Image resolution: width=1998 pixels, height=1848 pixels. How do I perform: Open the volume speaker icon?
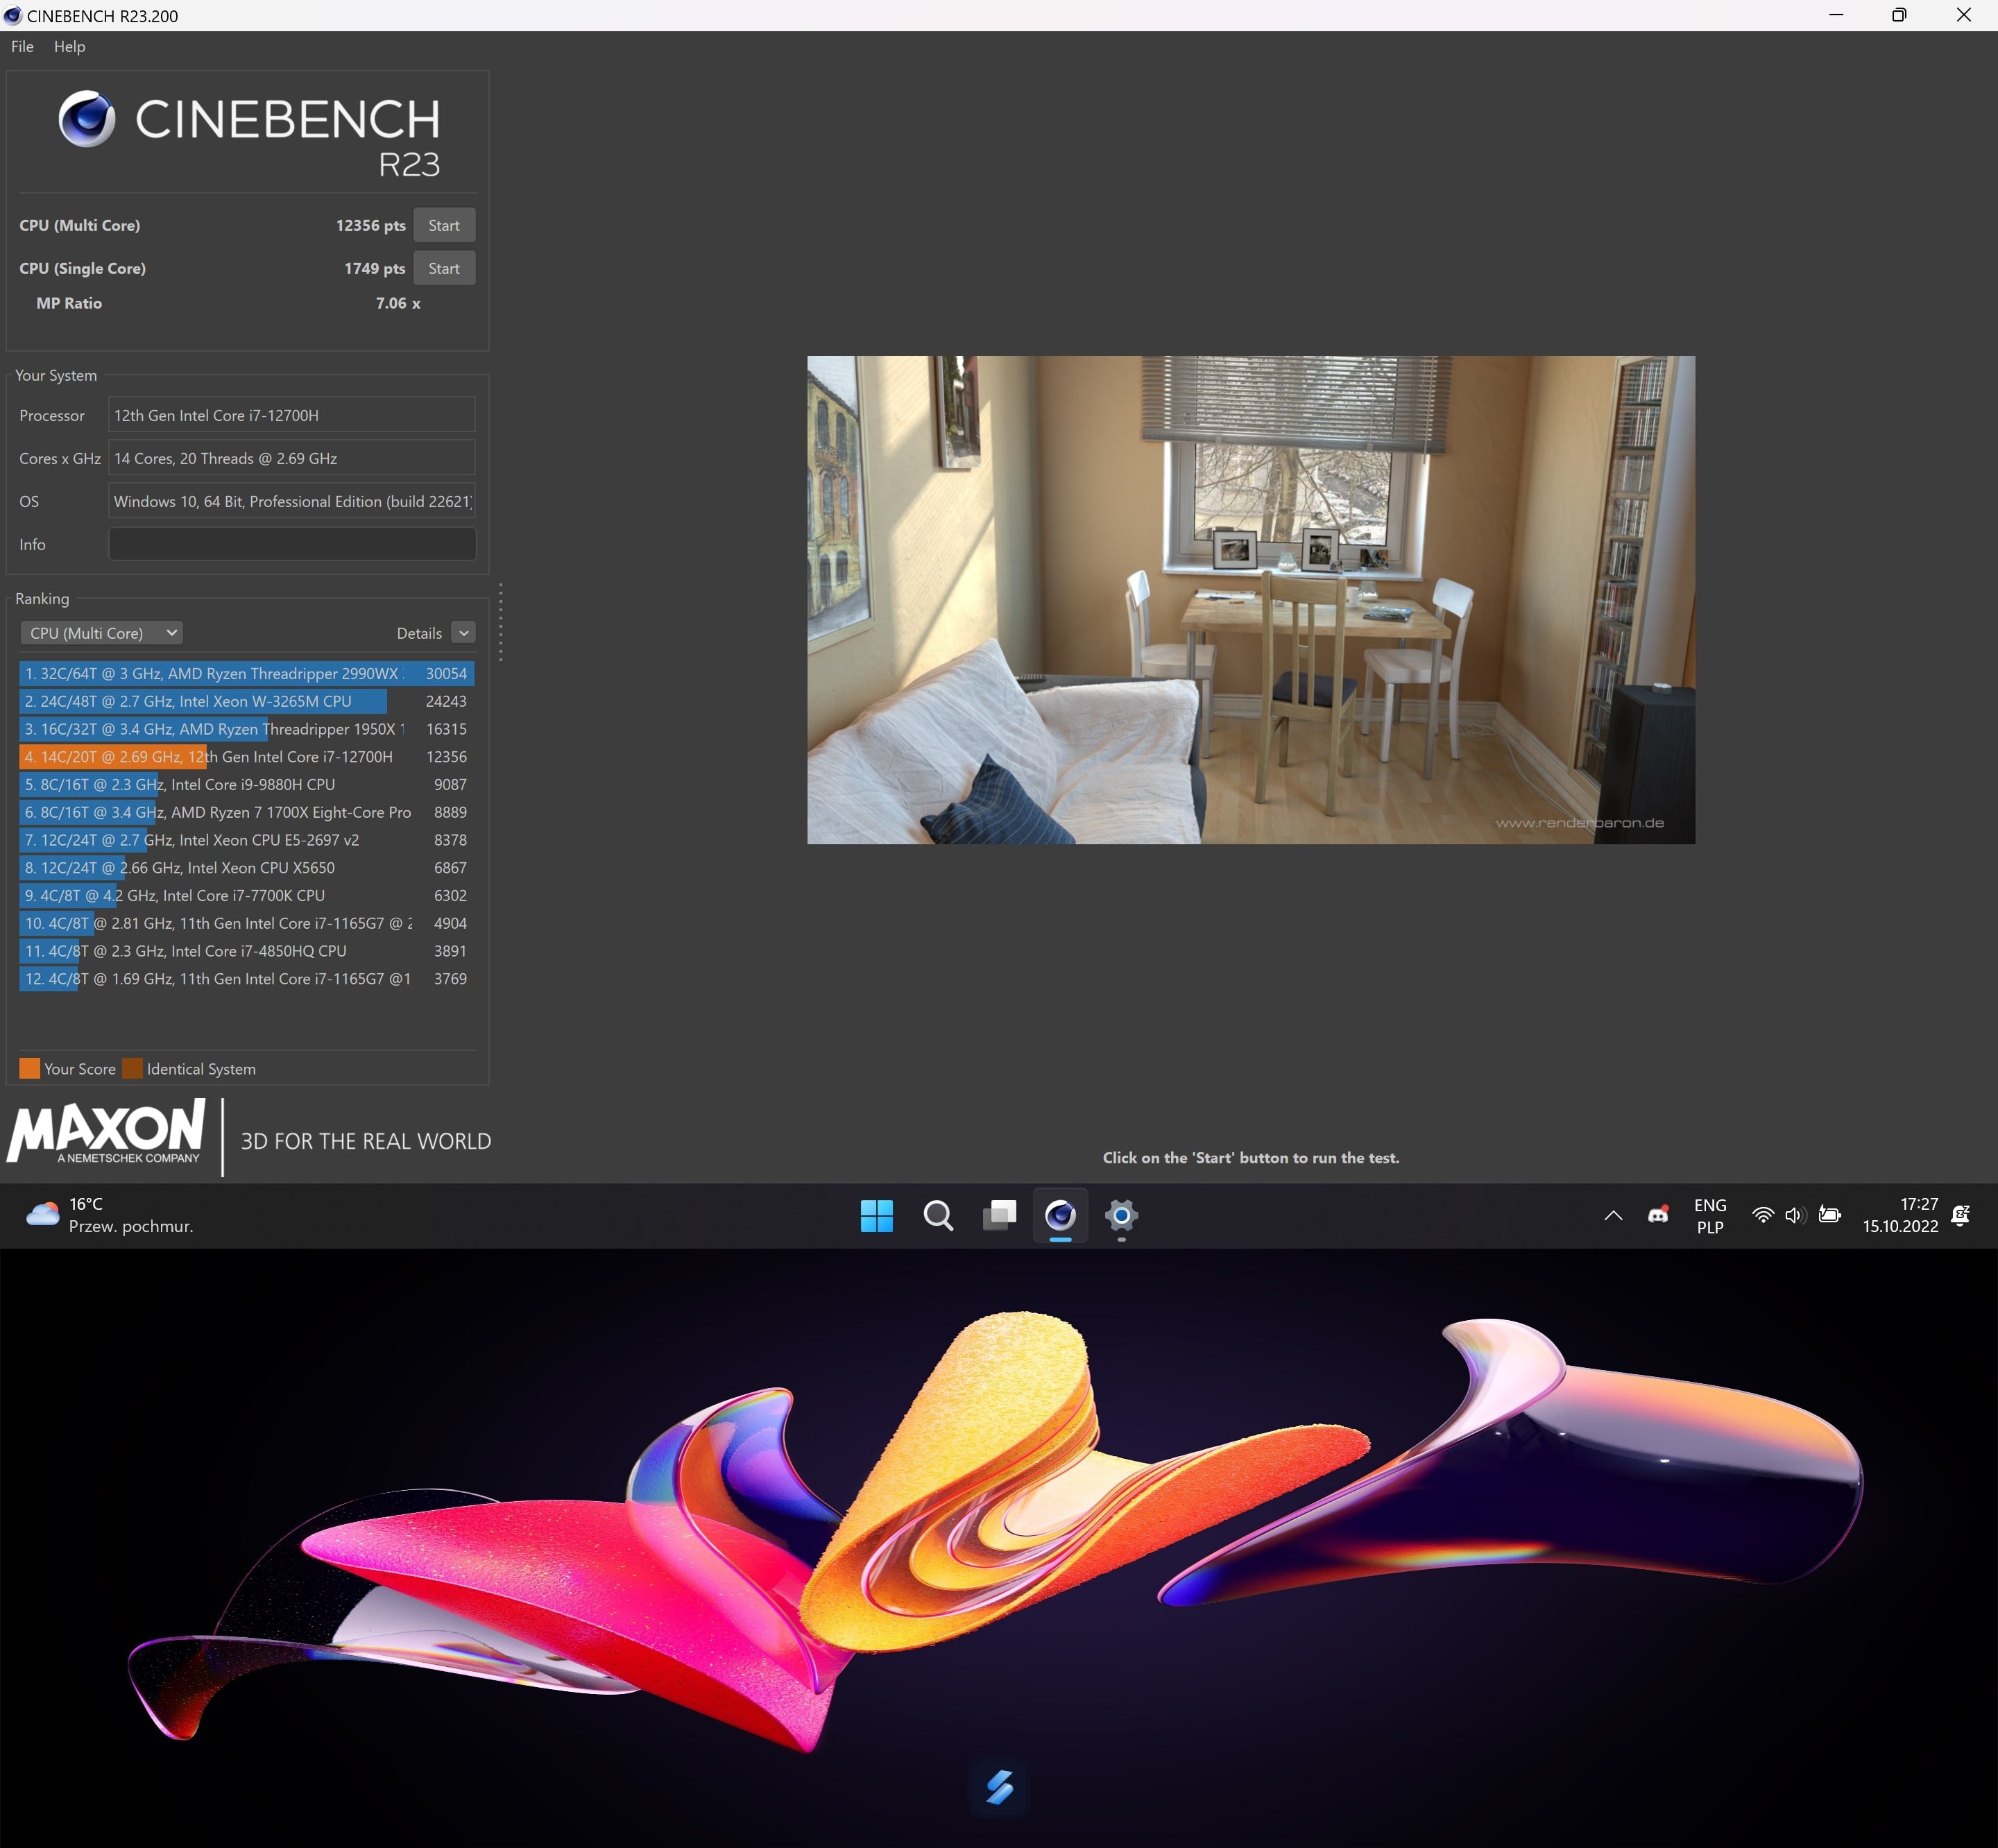(1795, 1215)
